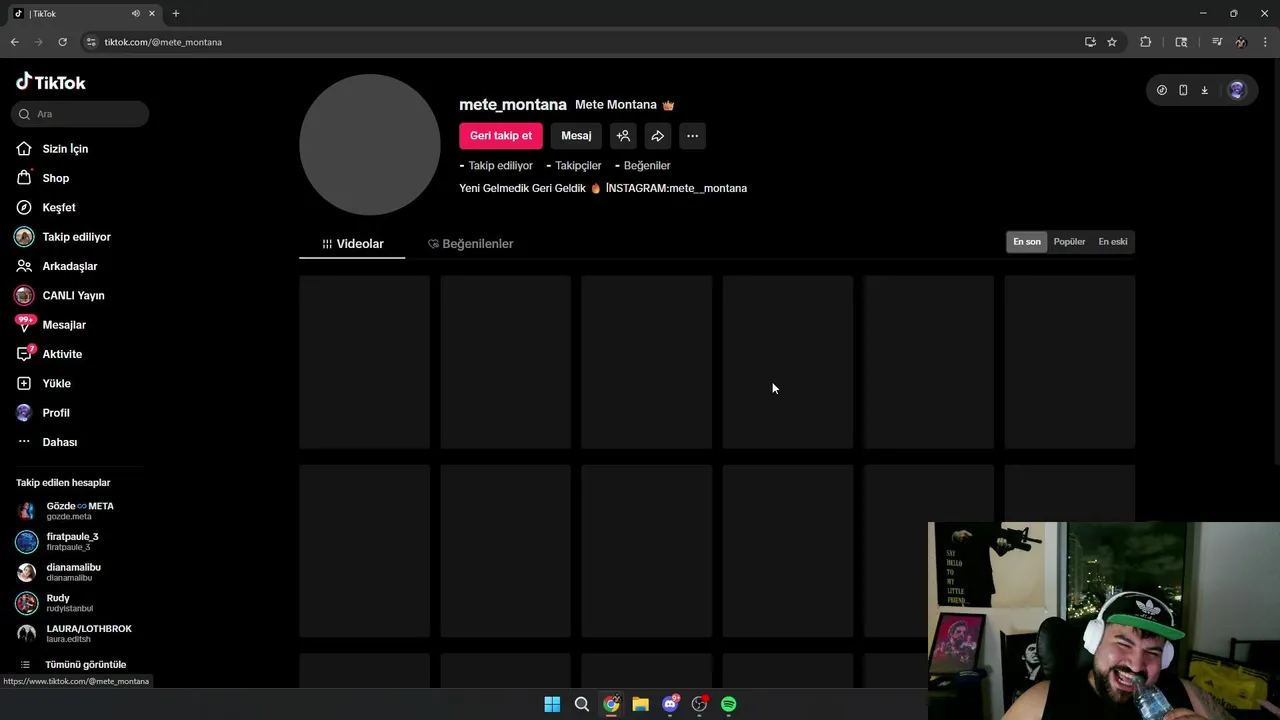Viewport: 1280px width, 720px height.
Task: Click the Ara search field
Action: tap(80, 114)
